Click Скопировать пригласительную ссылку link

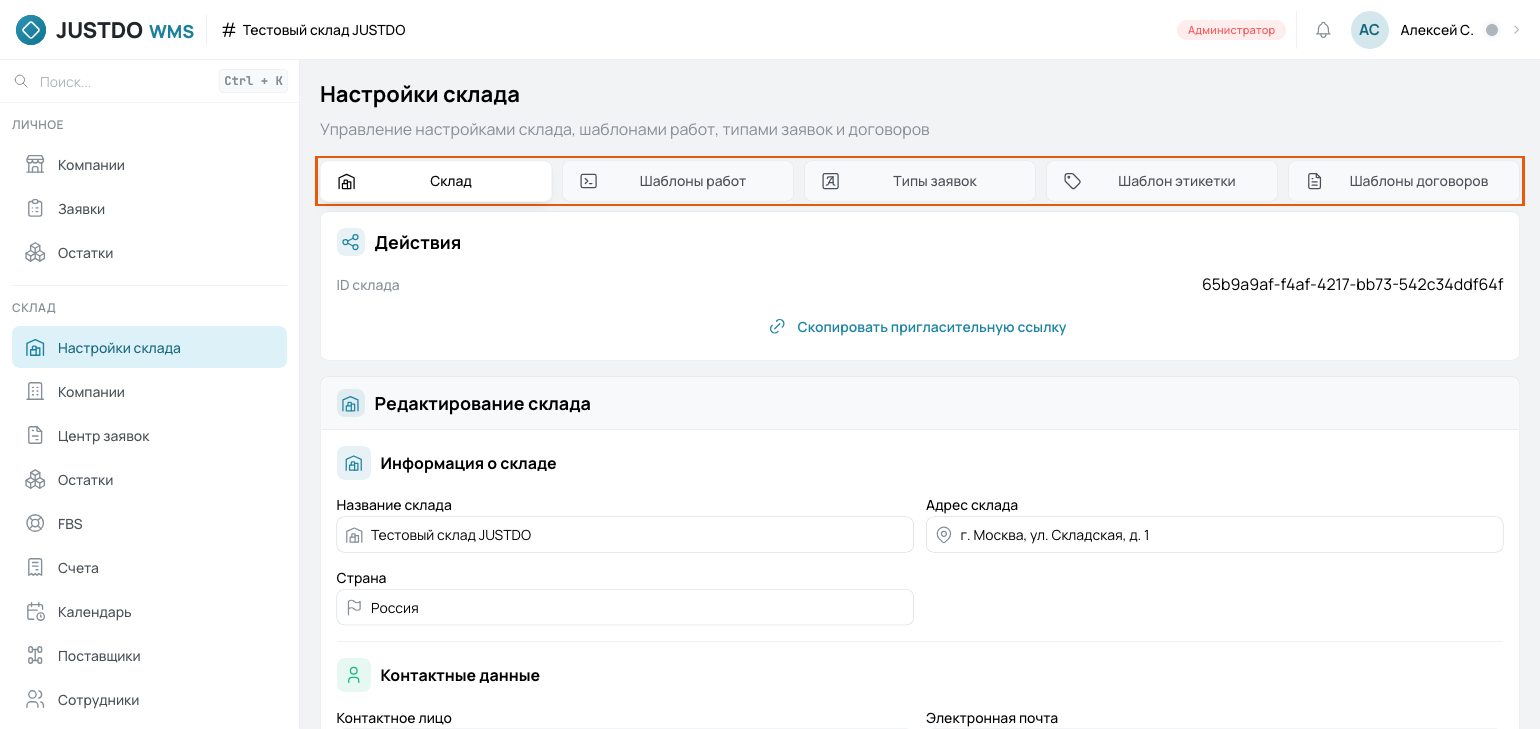pyautogui.click(x=918, y=327)
